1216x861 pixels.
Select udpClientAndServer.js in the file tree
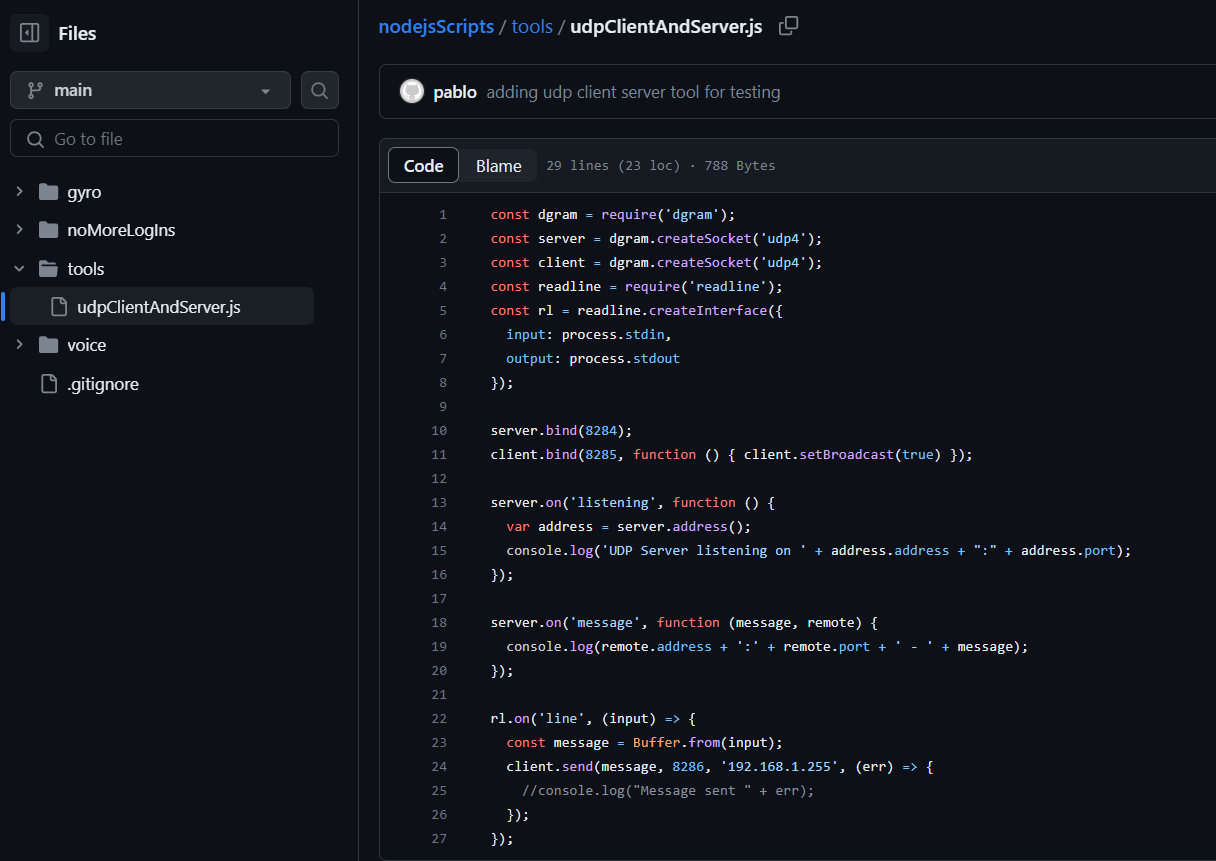pos(158,307)
